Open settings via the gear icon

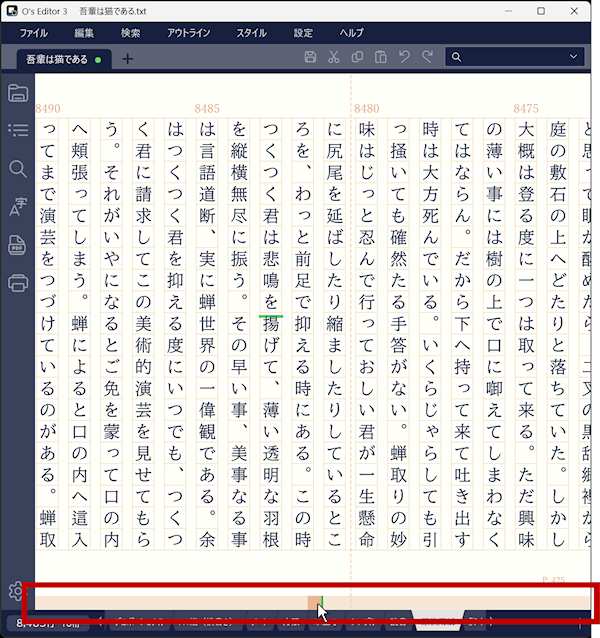(16, 591)
